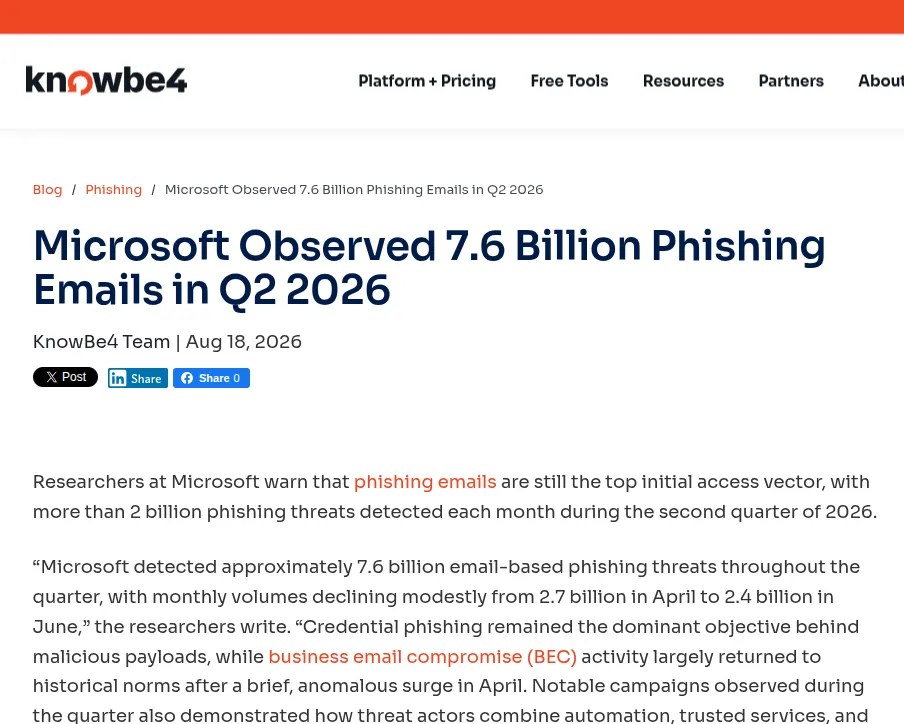The width and height of the screenshot is (904, 724).
Task: Click the KnowBe4 logo
Action: 106,80
